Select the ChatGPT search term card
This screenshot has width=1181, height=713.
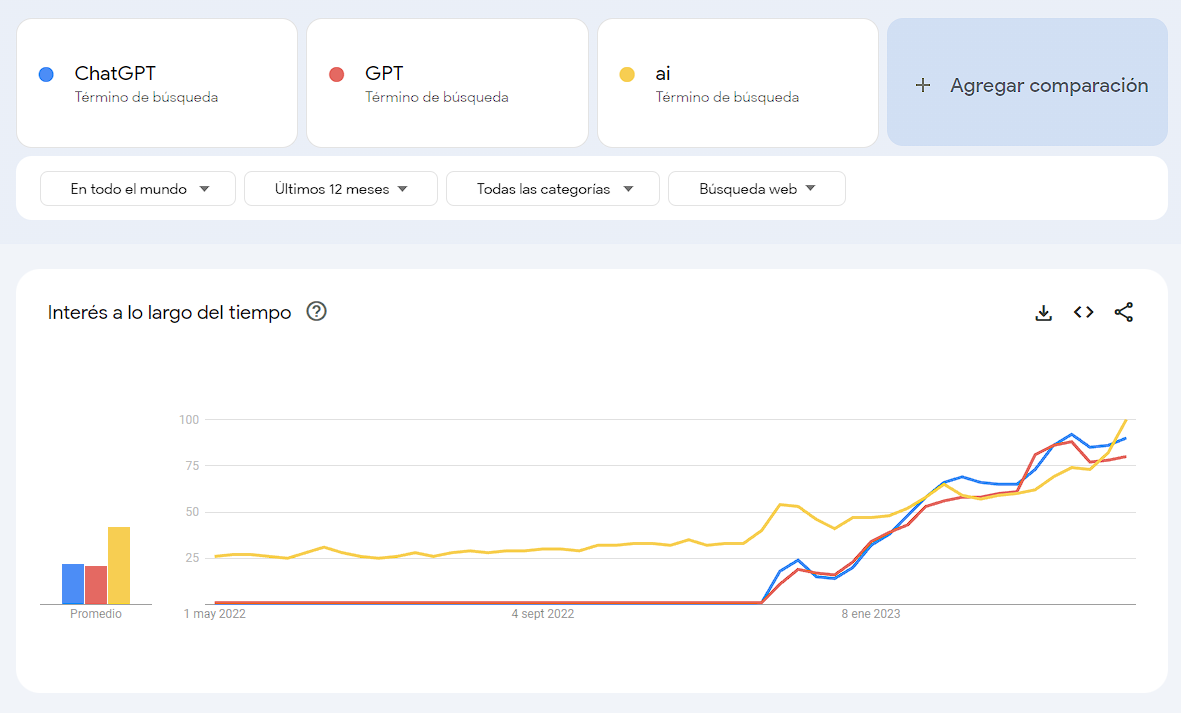click(157, 83)
